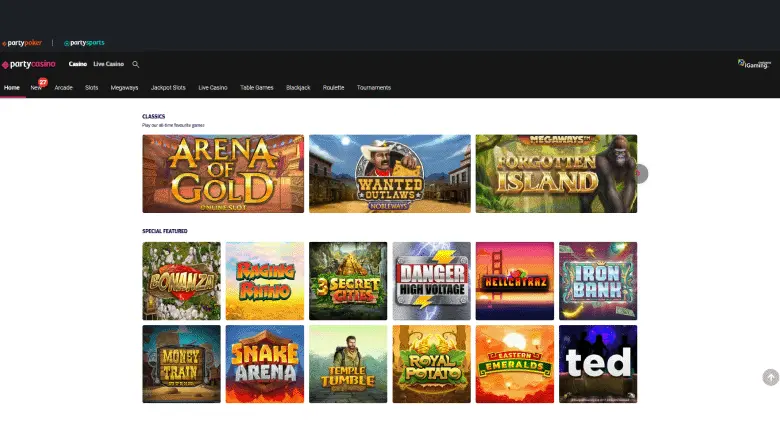Open the partysports site link
780x440 pixels.
85,43
